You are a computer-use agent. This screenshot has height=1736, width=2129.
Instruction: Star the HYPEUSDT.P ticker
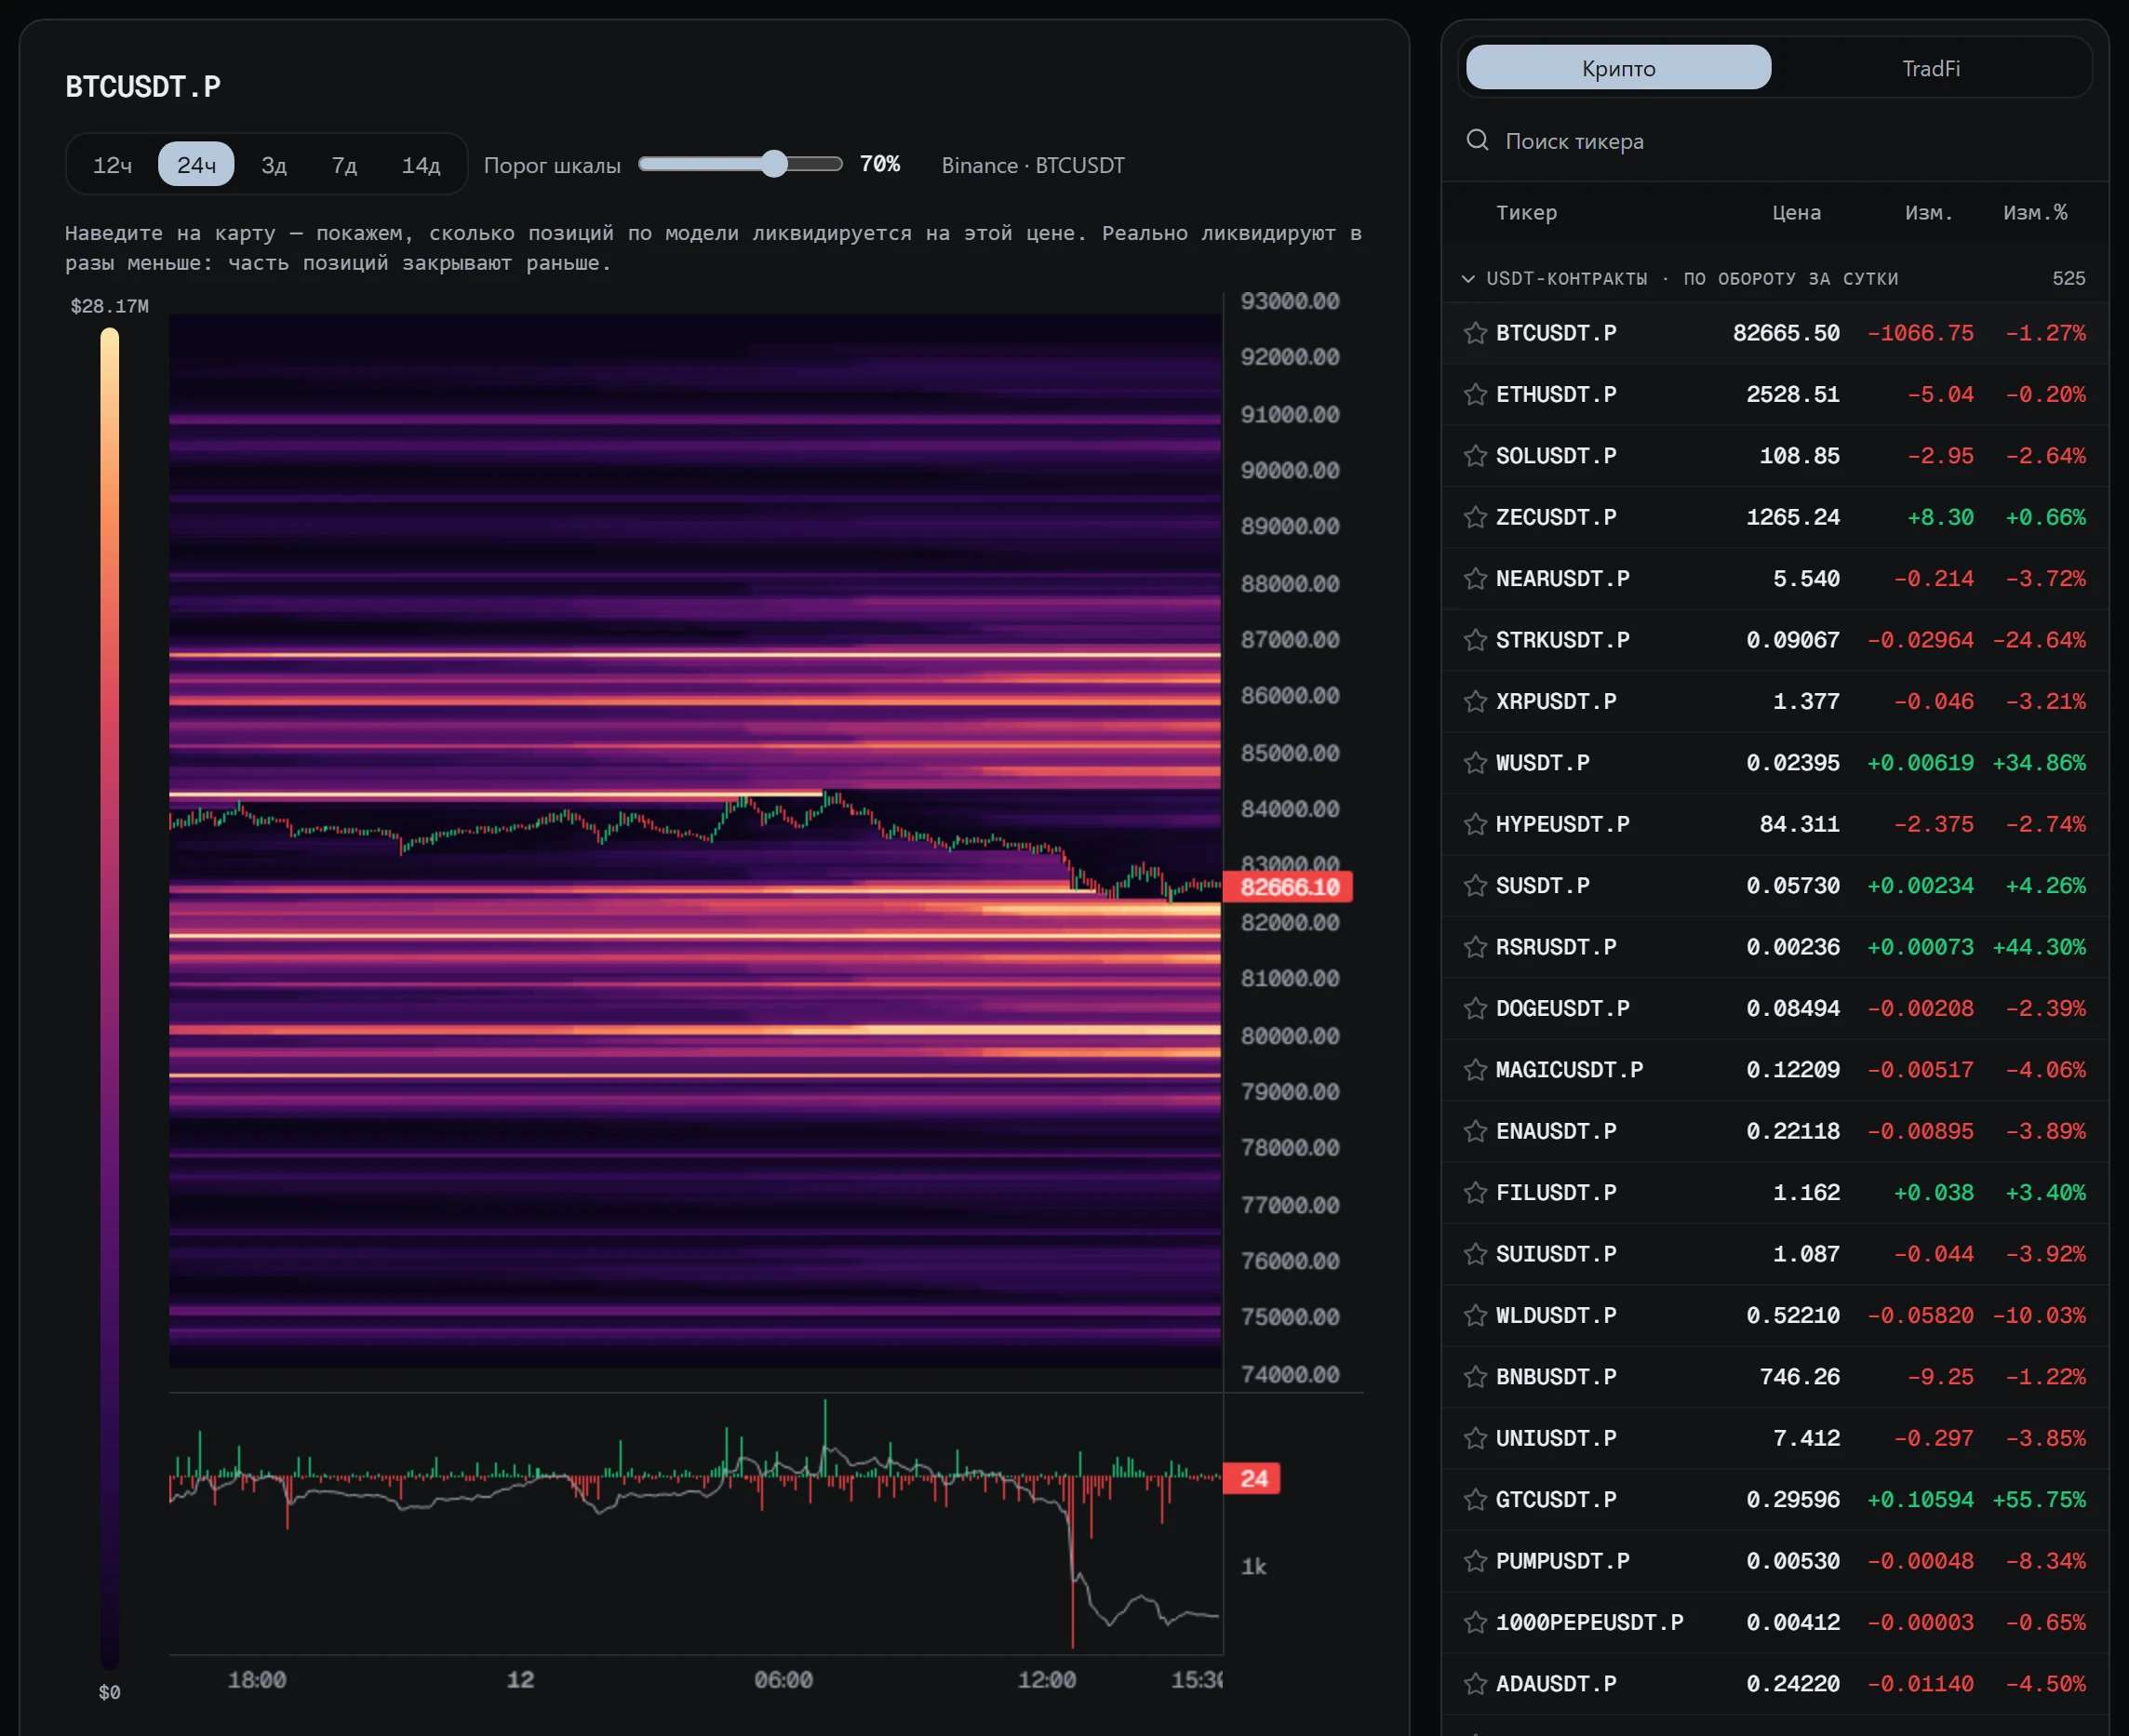click(1475, 824)
